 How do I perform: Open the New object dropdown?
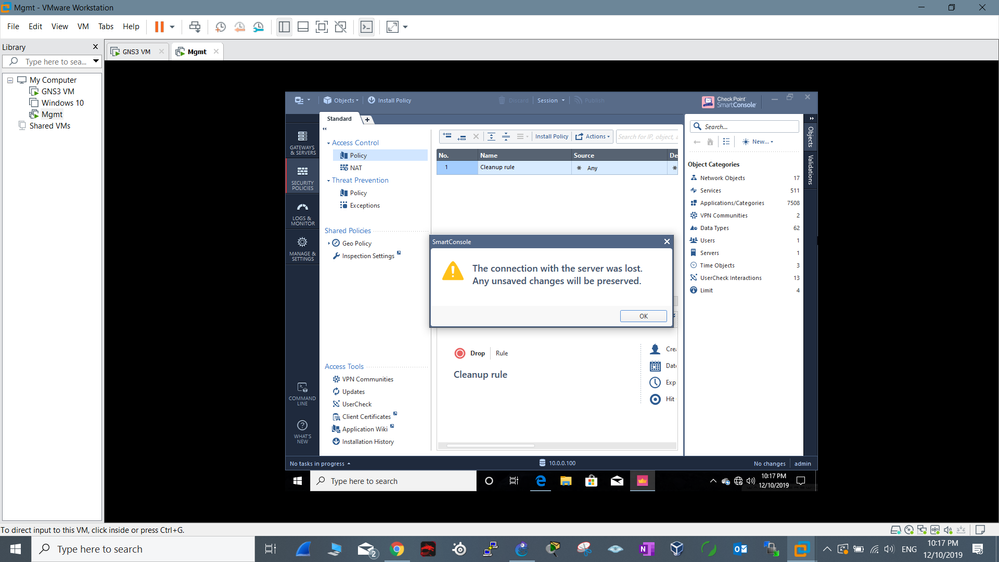(758, 141)
